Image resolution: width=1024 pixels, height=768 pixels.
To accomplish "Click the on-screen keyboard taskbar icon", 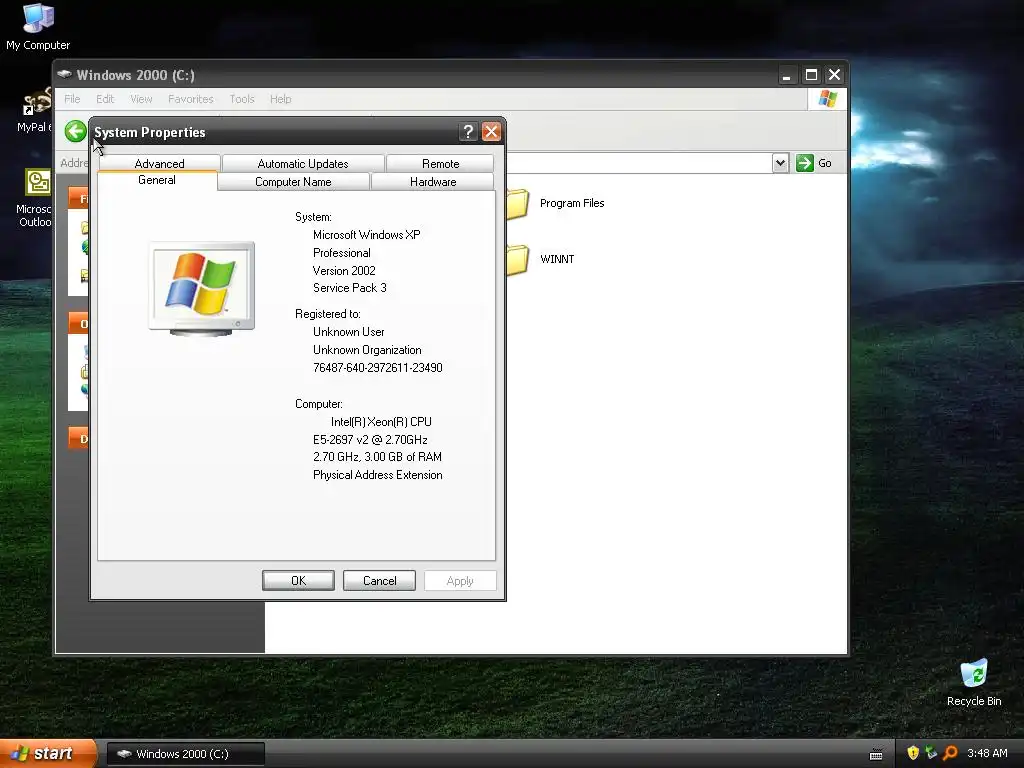I will point(876,755).
